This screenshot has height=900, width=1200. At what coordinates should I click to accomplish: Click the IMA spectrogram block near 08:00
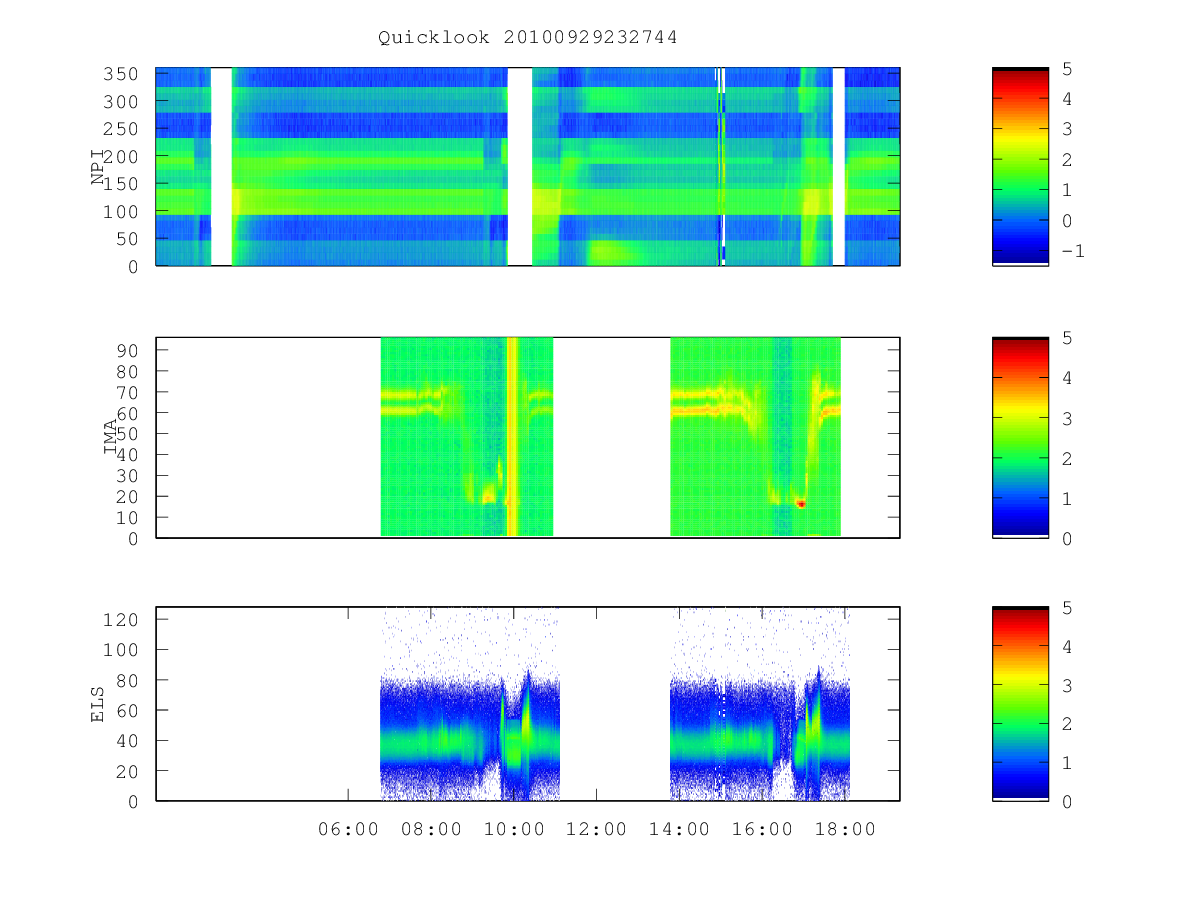click(467, 437)
